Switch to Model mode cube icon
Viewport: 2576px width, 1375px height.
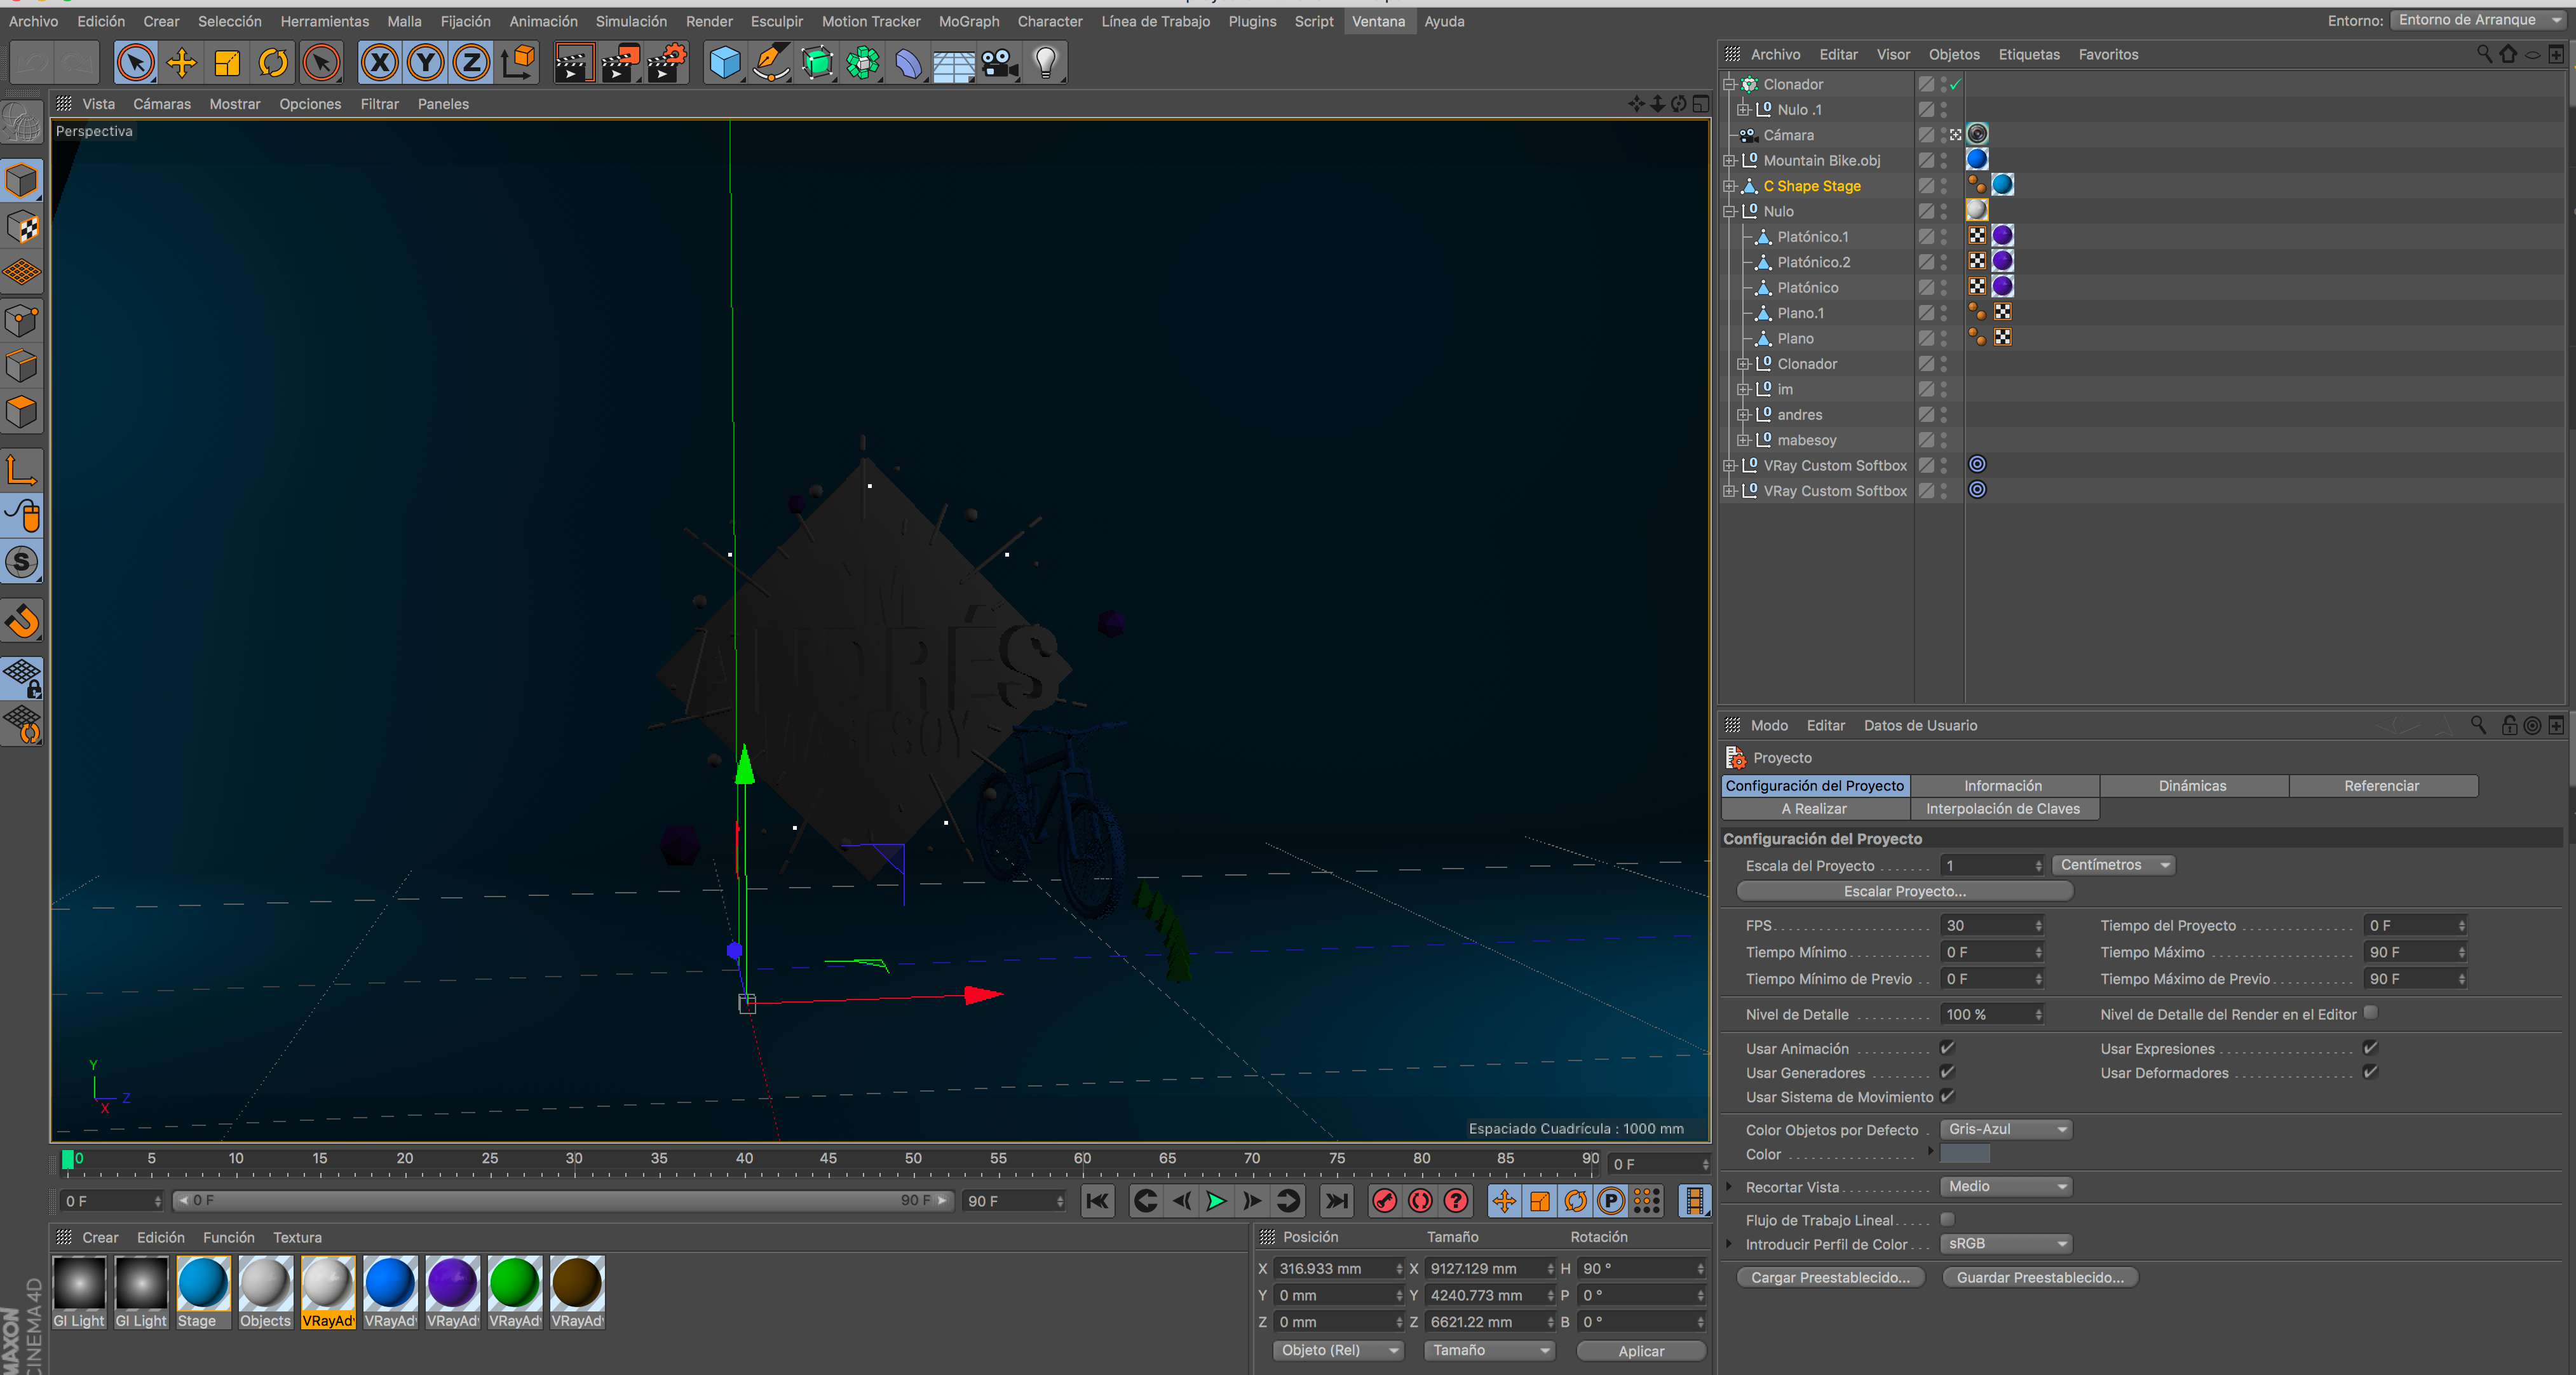[x=22, y=181]
